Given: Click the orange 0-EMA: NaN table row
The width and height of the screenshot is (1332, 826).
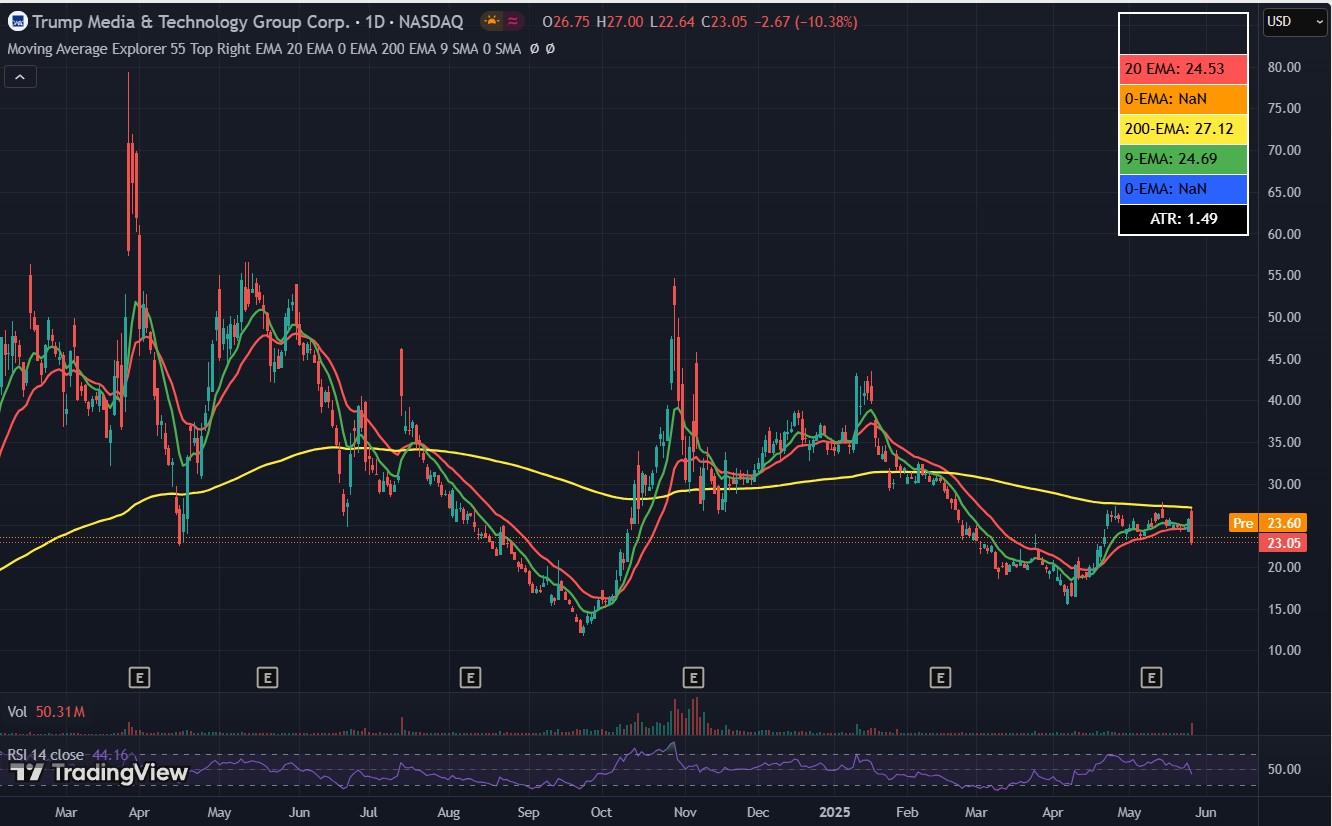Looking at the screenshot, I should pyautogui.click(x=1183, y=99).
